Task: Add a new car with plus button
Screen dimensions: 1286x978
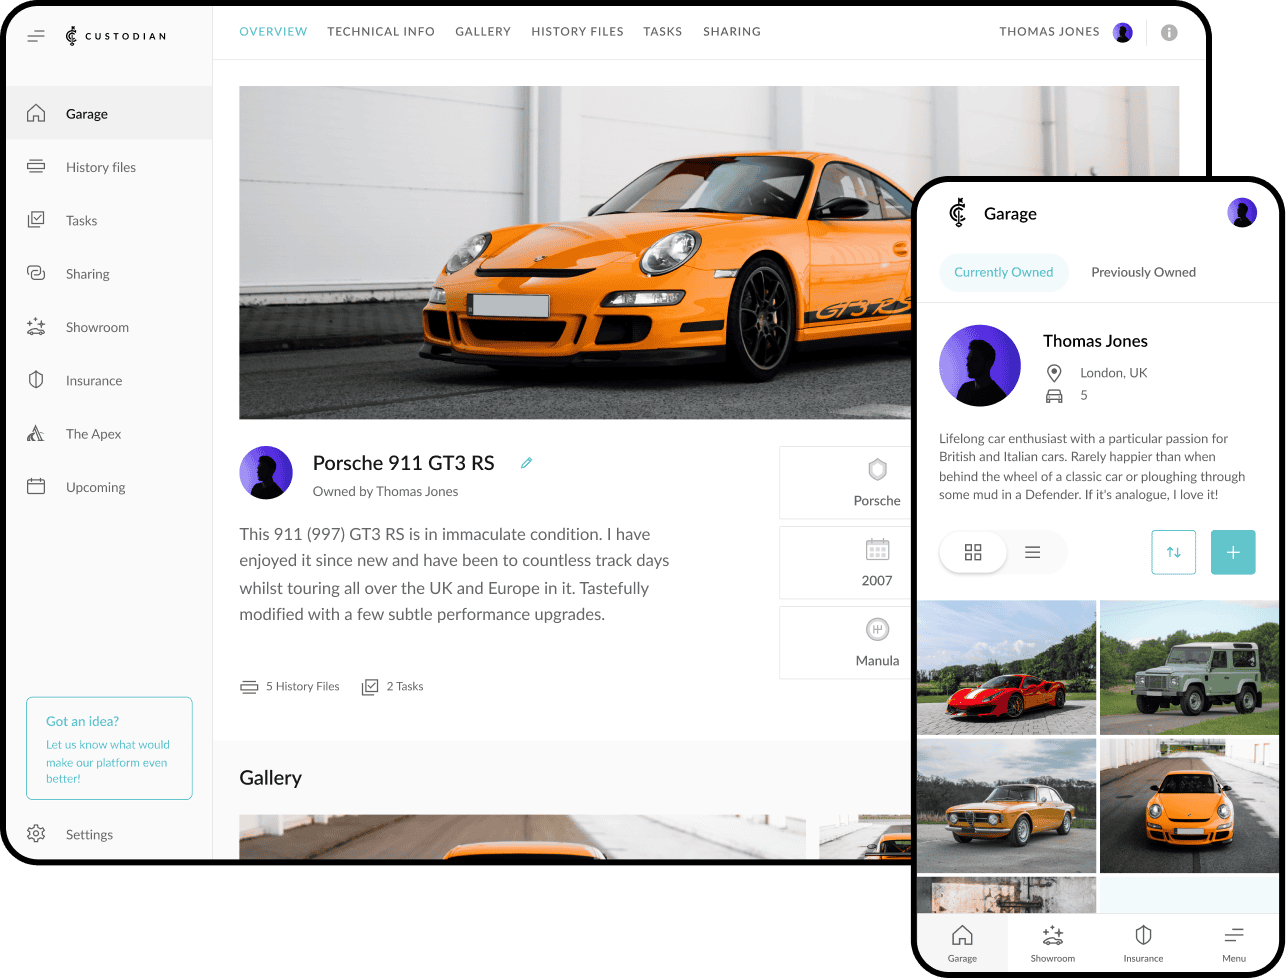Action: [1233, 552]
